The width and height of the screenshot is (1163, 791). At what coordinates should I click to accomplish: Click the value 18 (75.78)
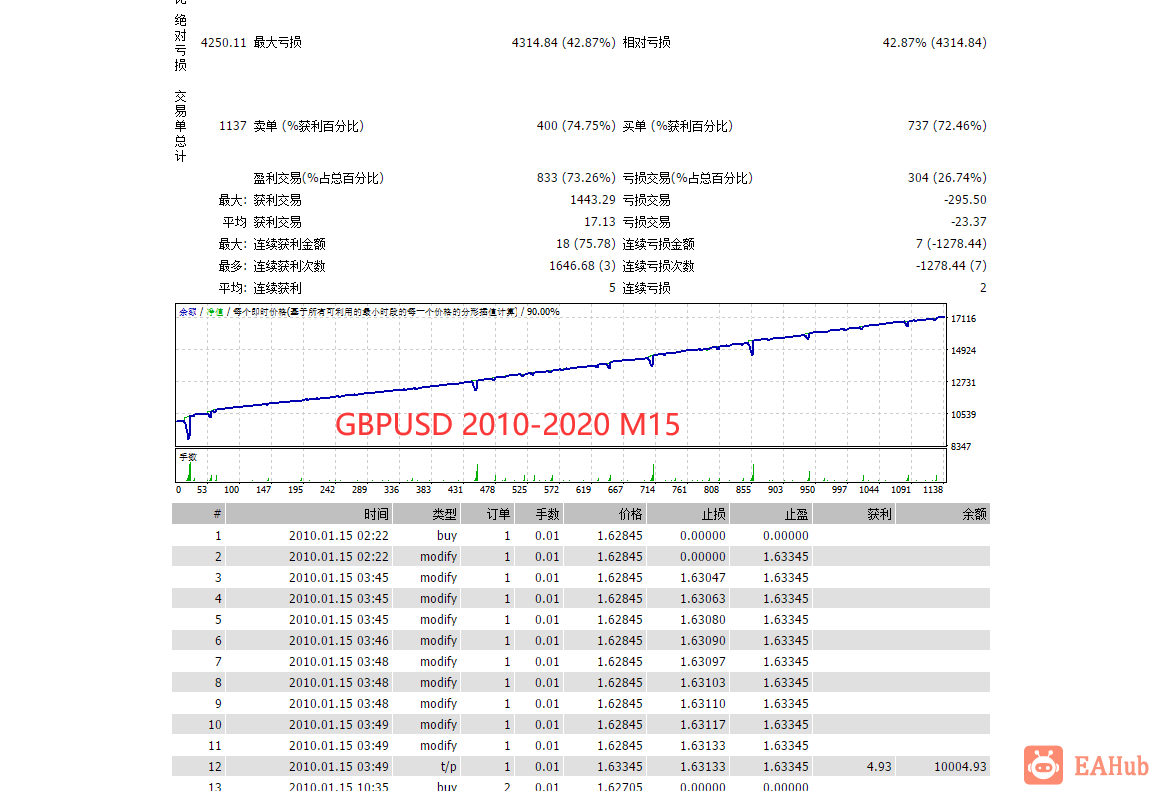585,243
